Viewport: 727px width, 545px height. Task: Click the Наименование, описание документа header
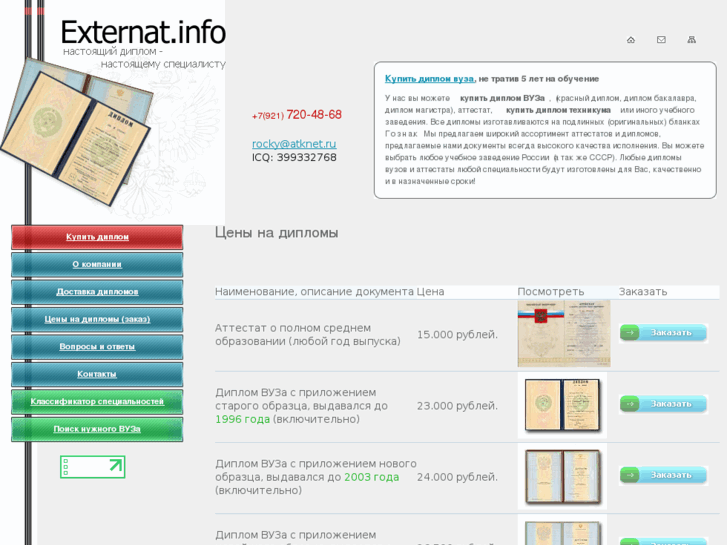(314, 292)
